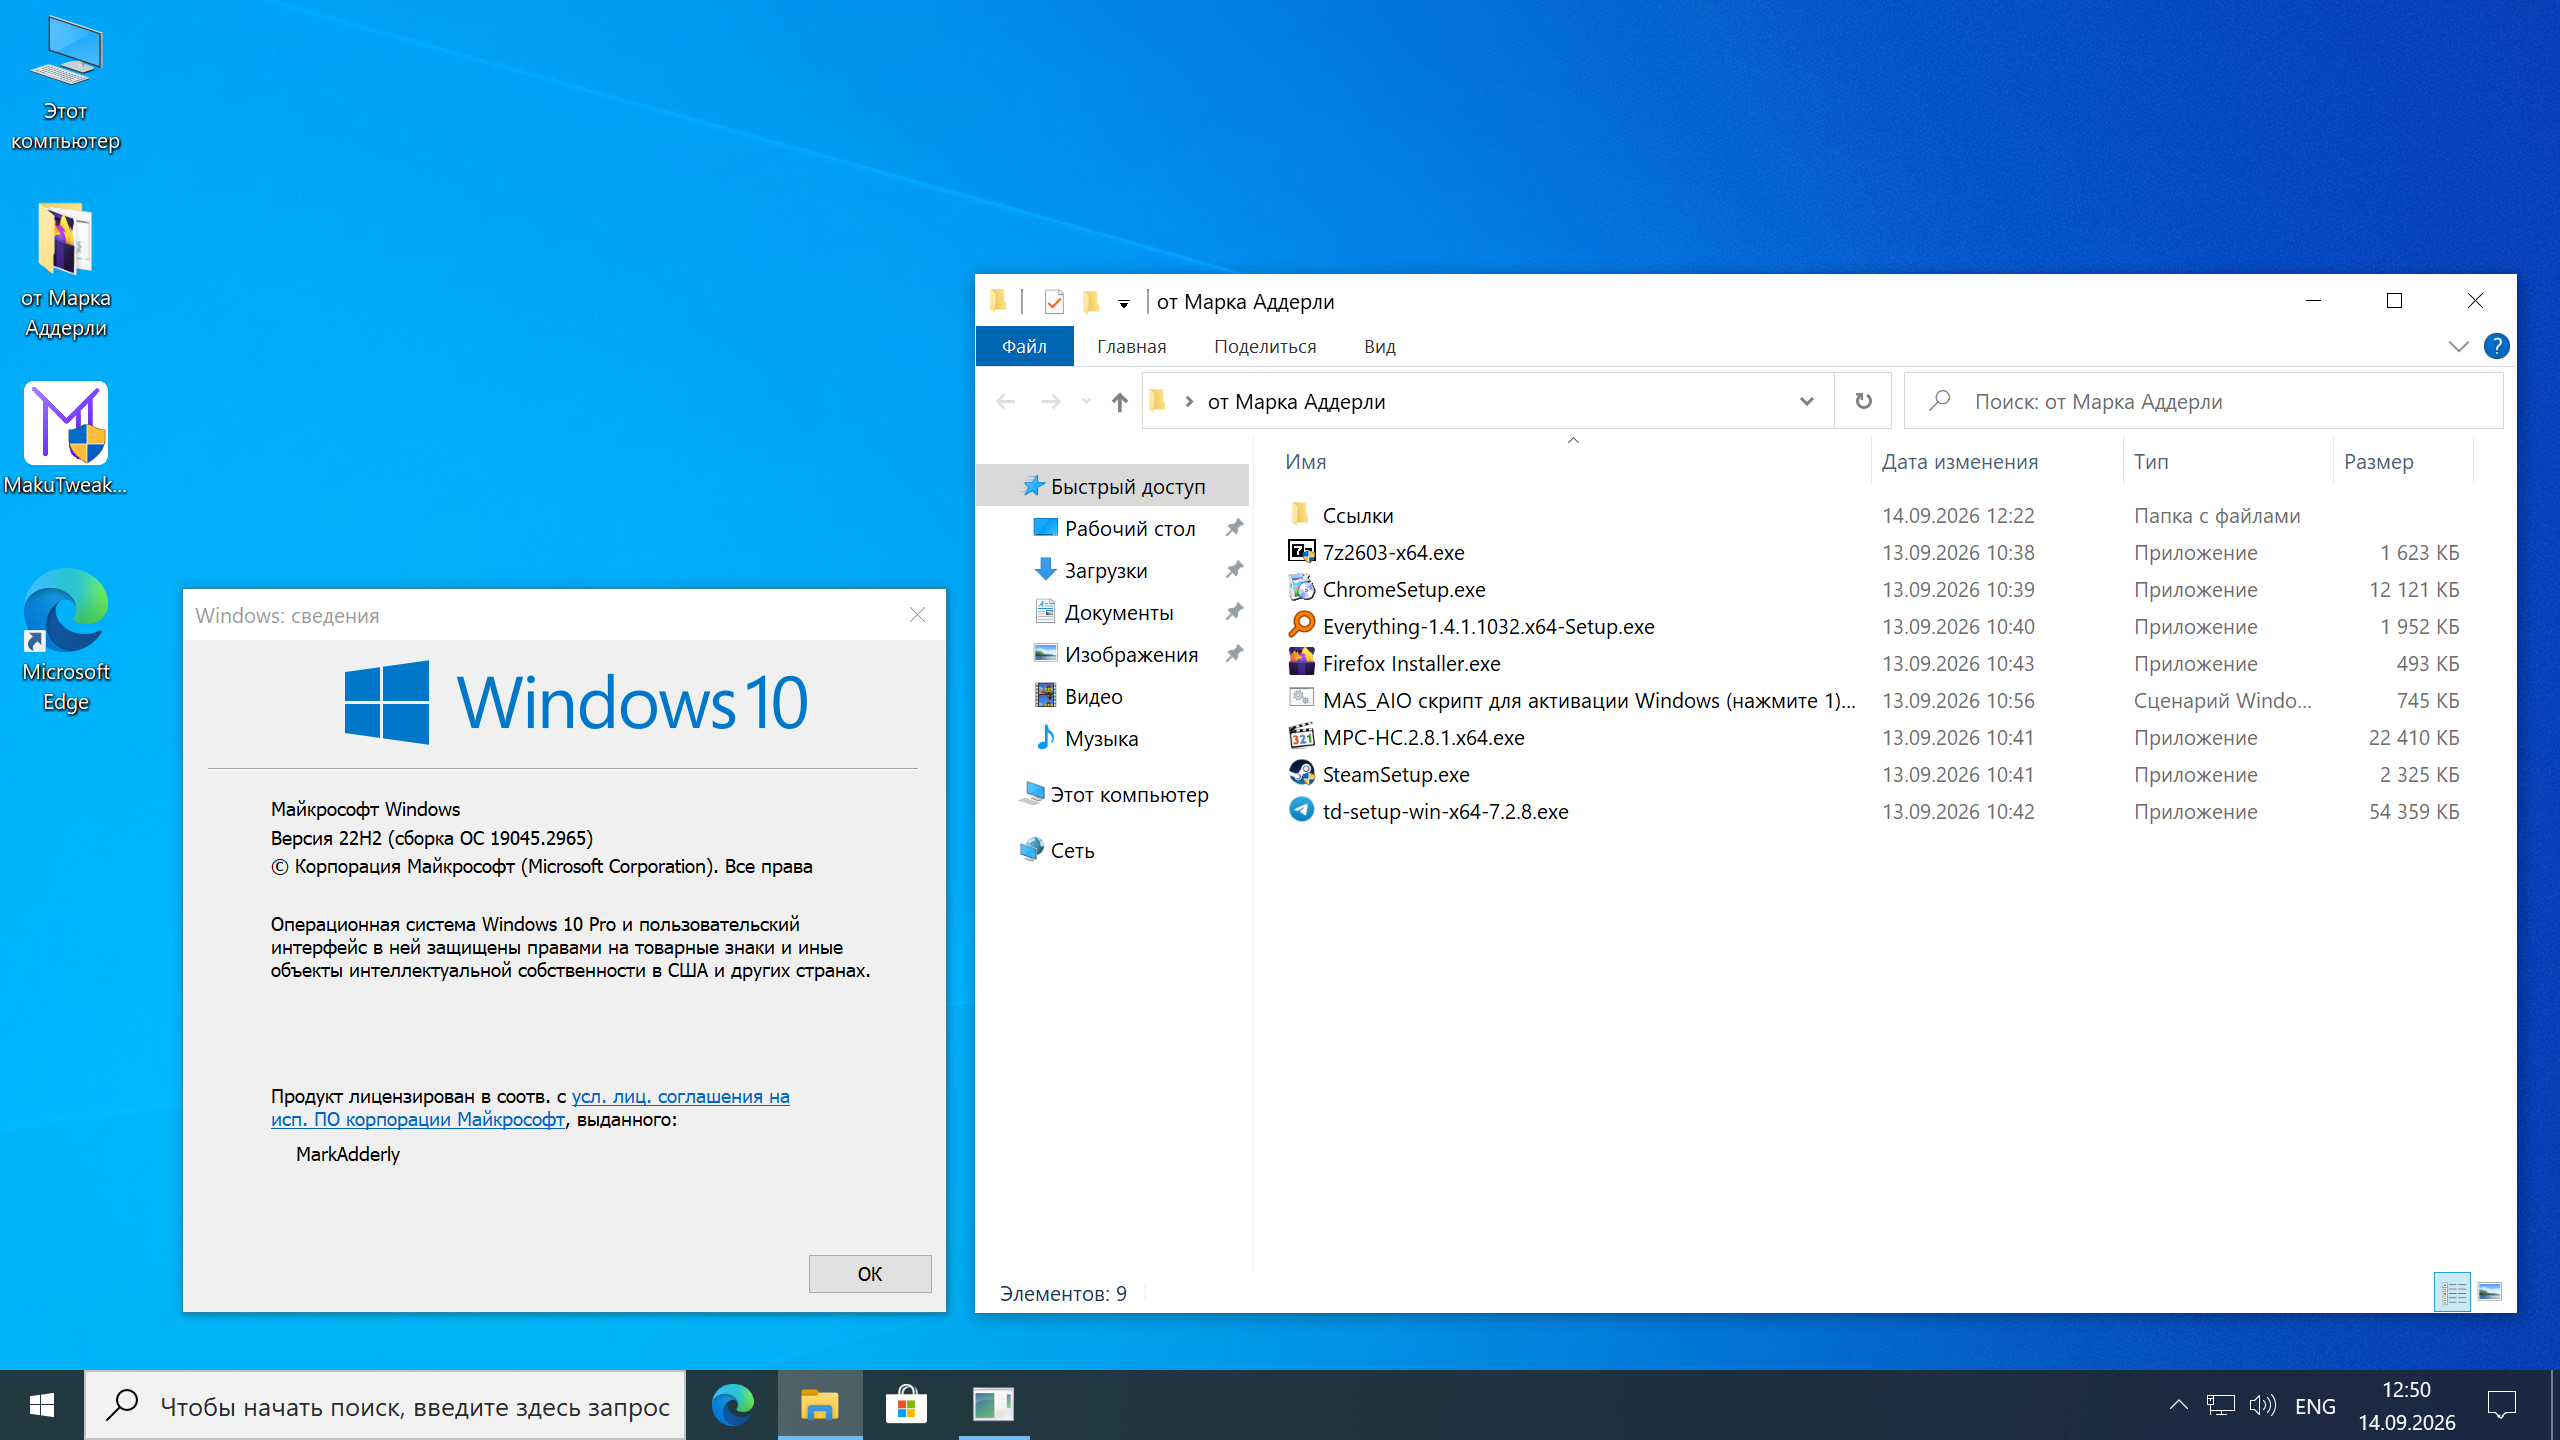Close the Windows сведения dialog
This screenshot has width=2560, height=1440.
917,615
